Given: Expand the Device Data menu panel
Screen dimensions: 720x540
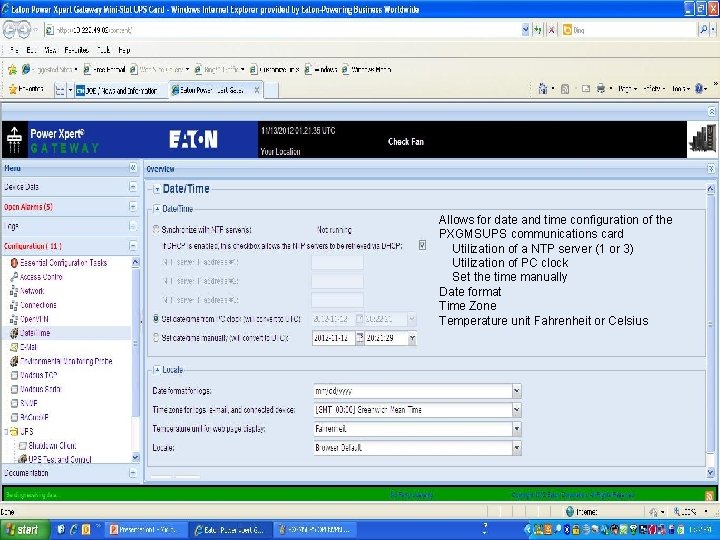Looking at the screenshot, I should coord(133,187).
